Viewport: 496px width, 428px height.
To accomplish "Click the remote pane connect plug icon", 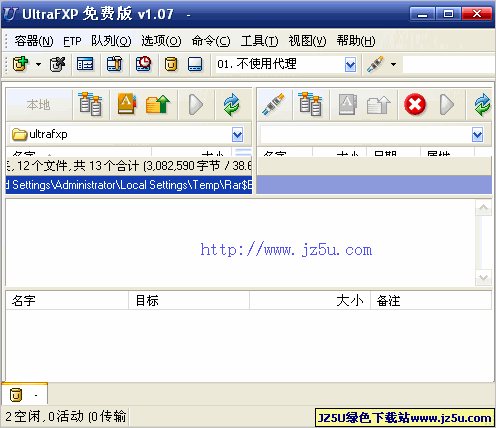I will (273, 105).
